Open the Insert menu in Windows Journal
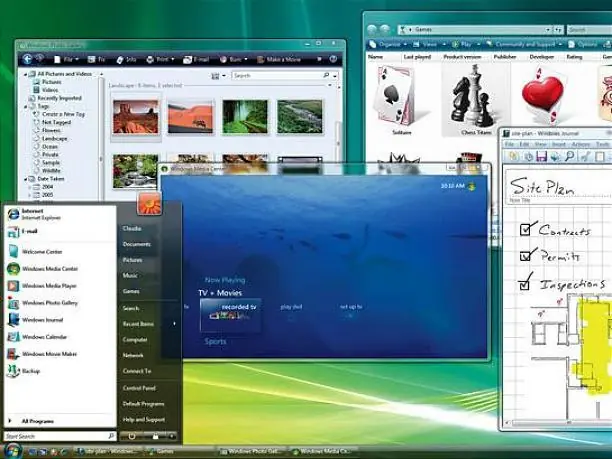612x459 pixels. [x=559, y=144]
